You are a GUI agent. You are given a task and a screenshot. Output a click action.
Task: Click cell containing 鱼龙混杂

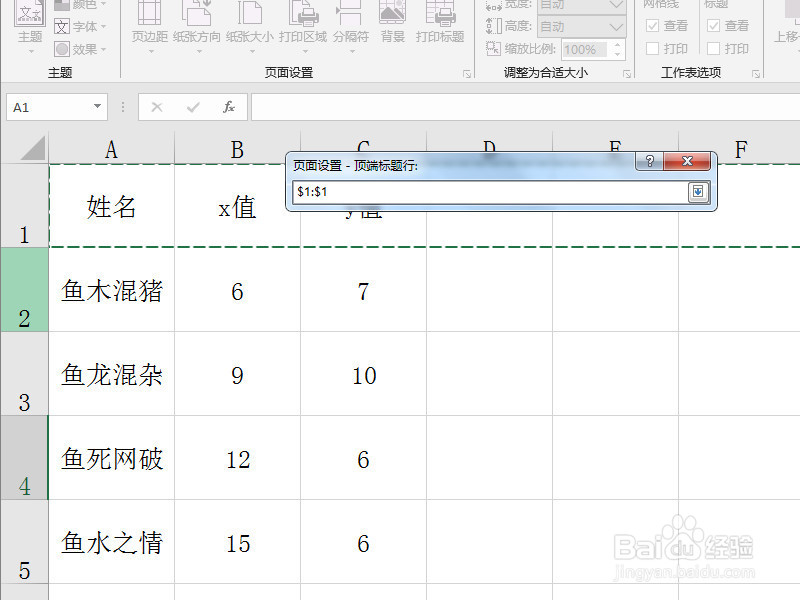pyautogui.click(x=111, y=374)
